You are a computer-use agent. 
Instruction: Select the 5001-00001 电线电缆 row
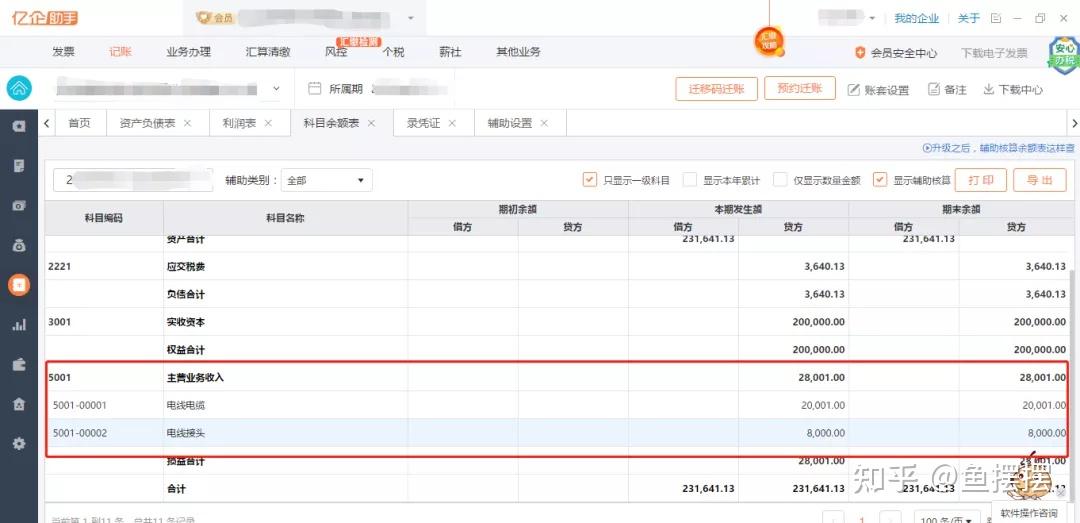pos(557,405)
